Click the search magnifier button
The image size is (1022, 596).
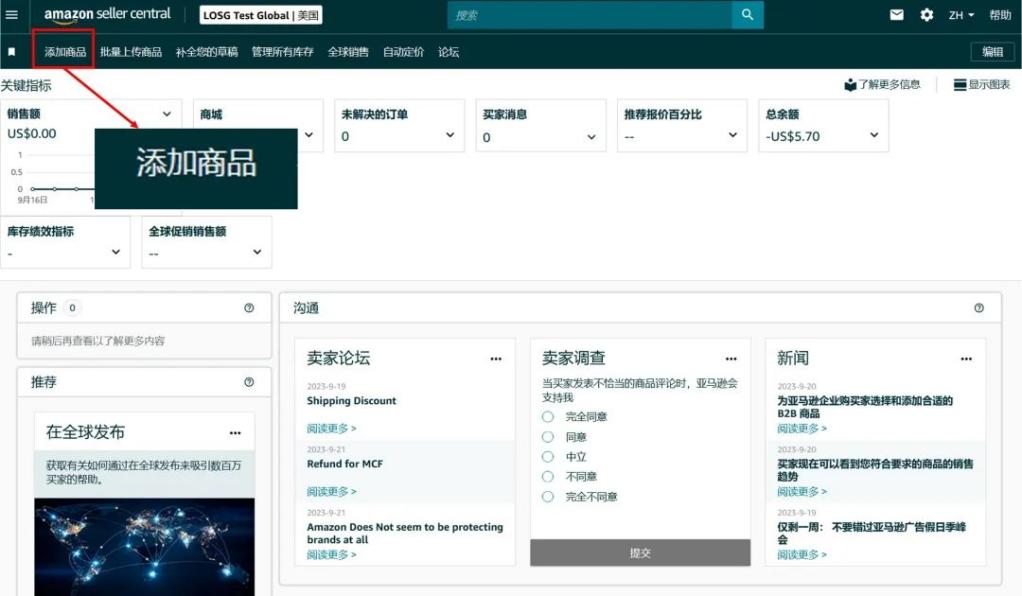[746, 15]
